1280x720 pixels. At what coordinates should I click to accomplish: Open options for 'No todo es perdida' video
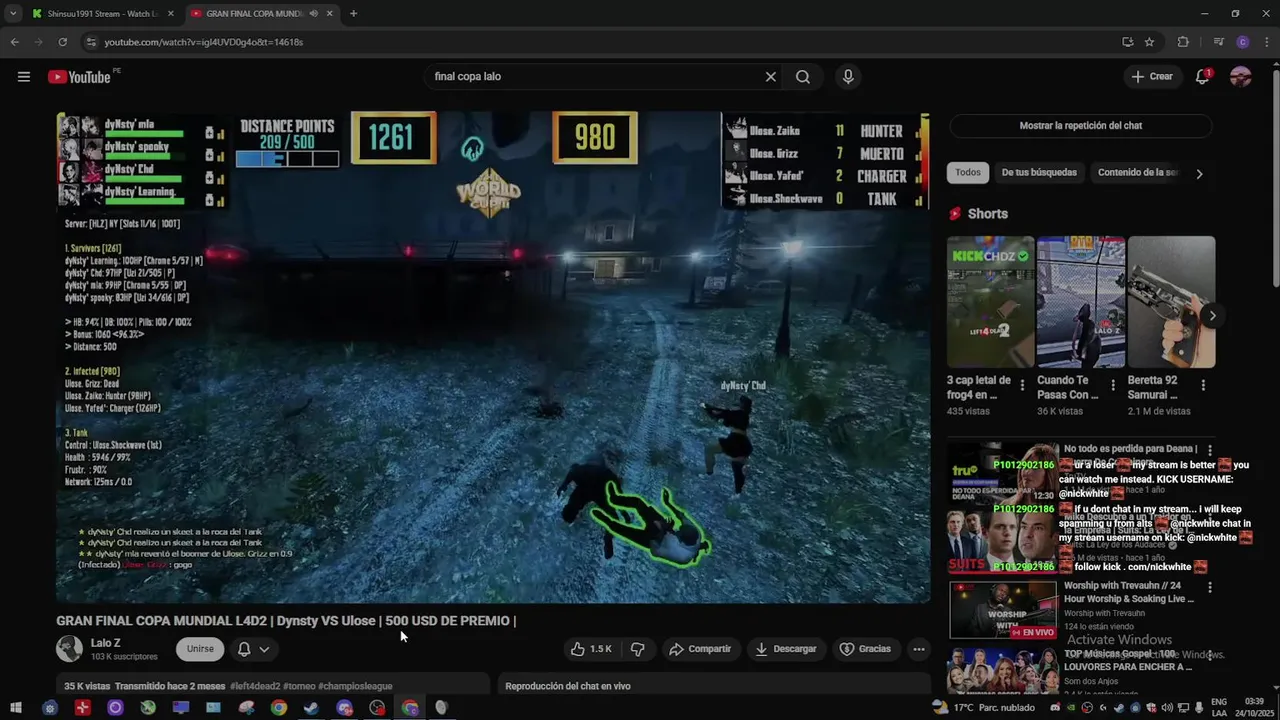tap(1210, 451)
